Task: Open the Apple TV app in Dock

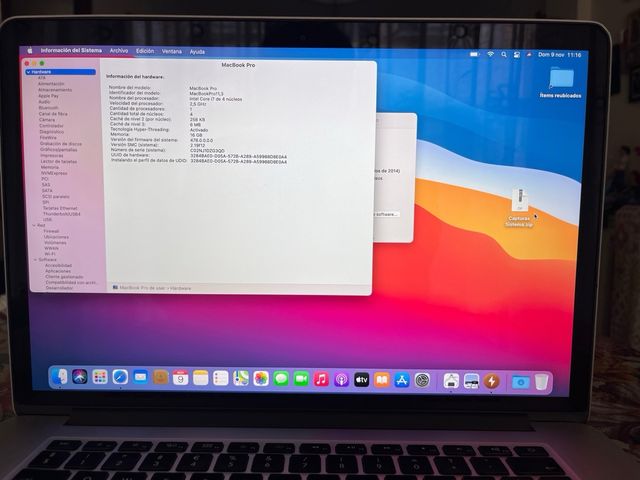Action: click(x=361, y=380)
